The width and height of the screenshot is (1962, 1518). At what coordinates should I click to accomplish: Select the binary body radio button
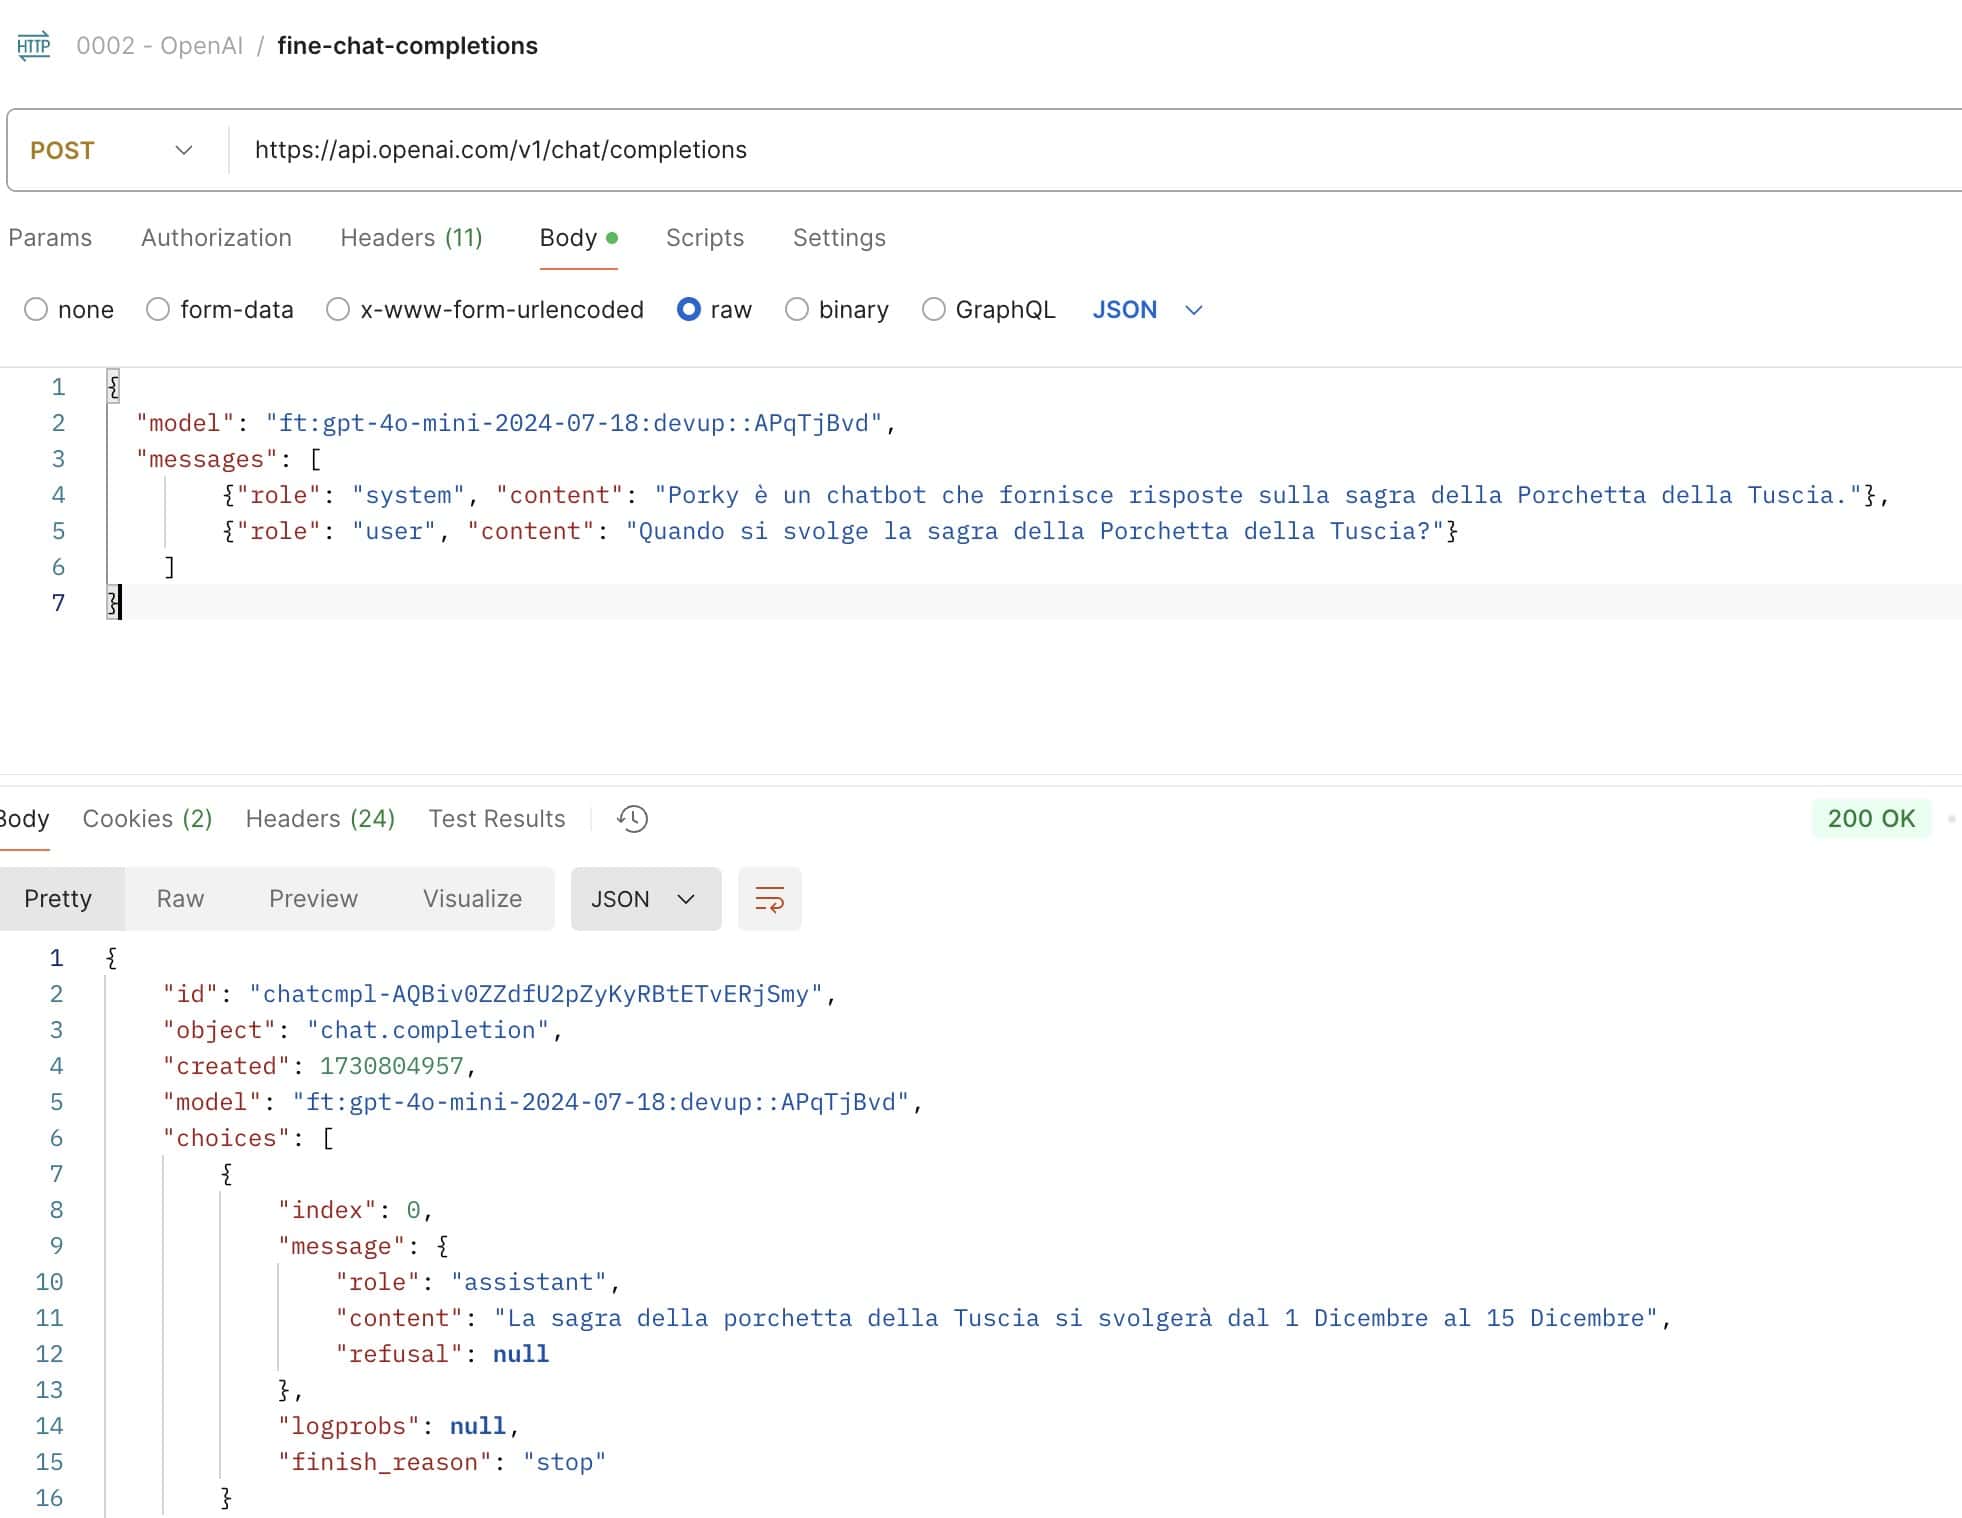coord(797,310)
